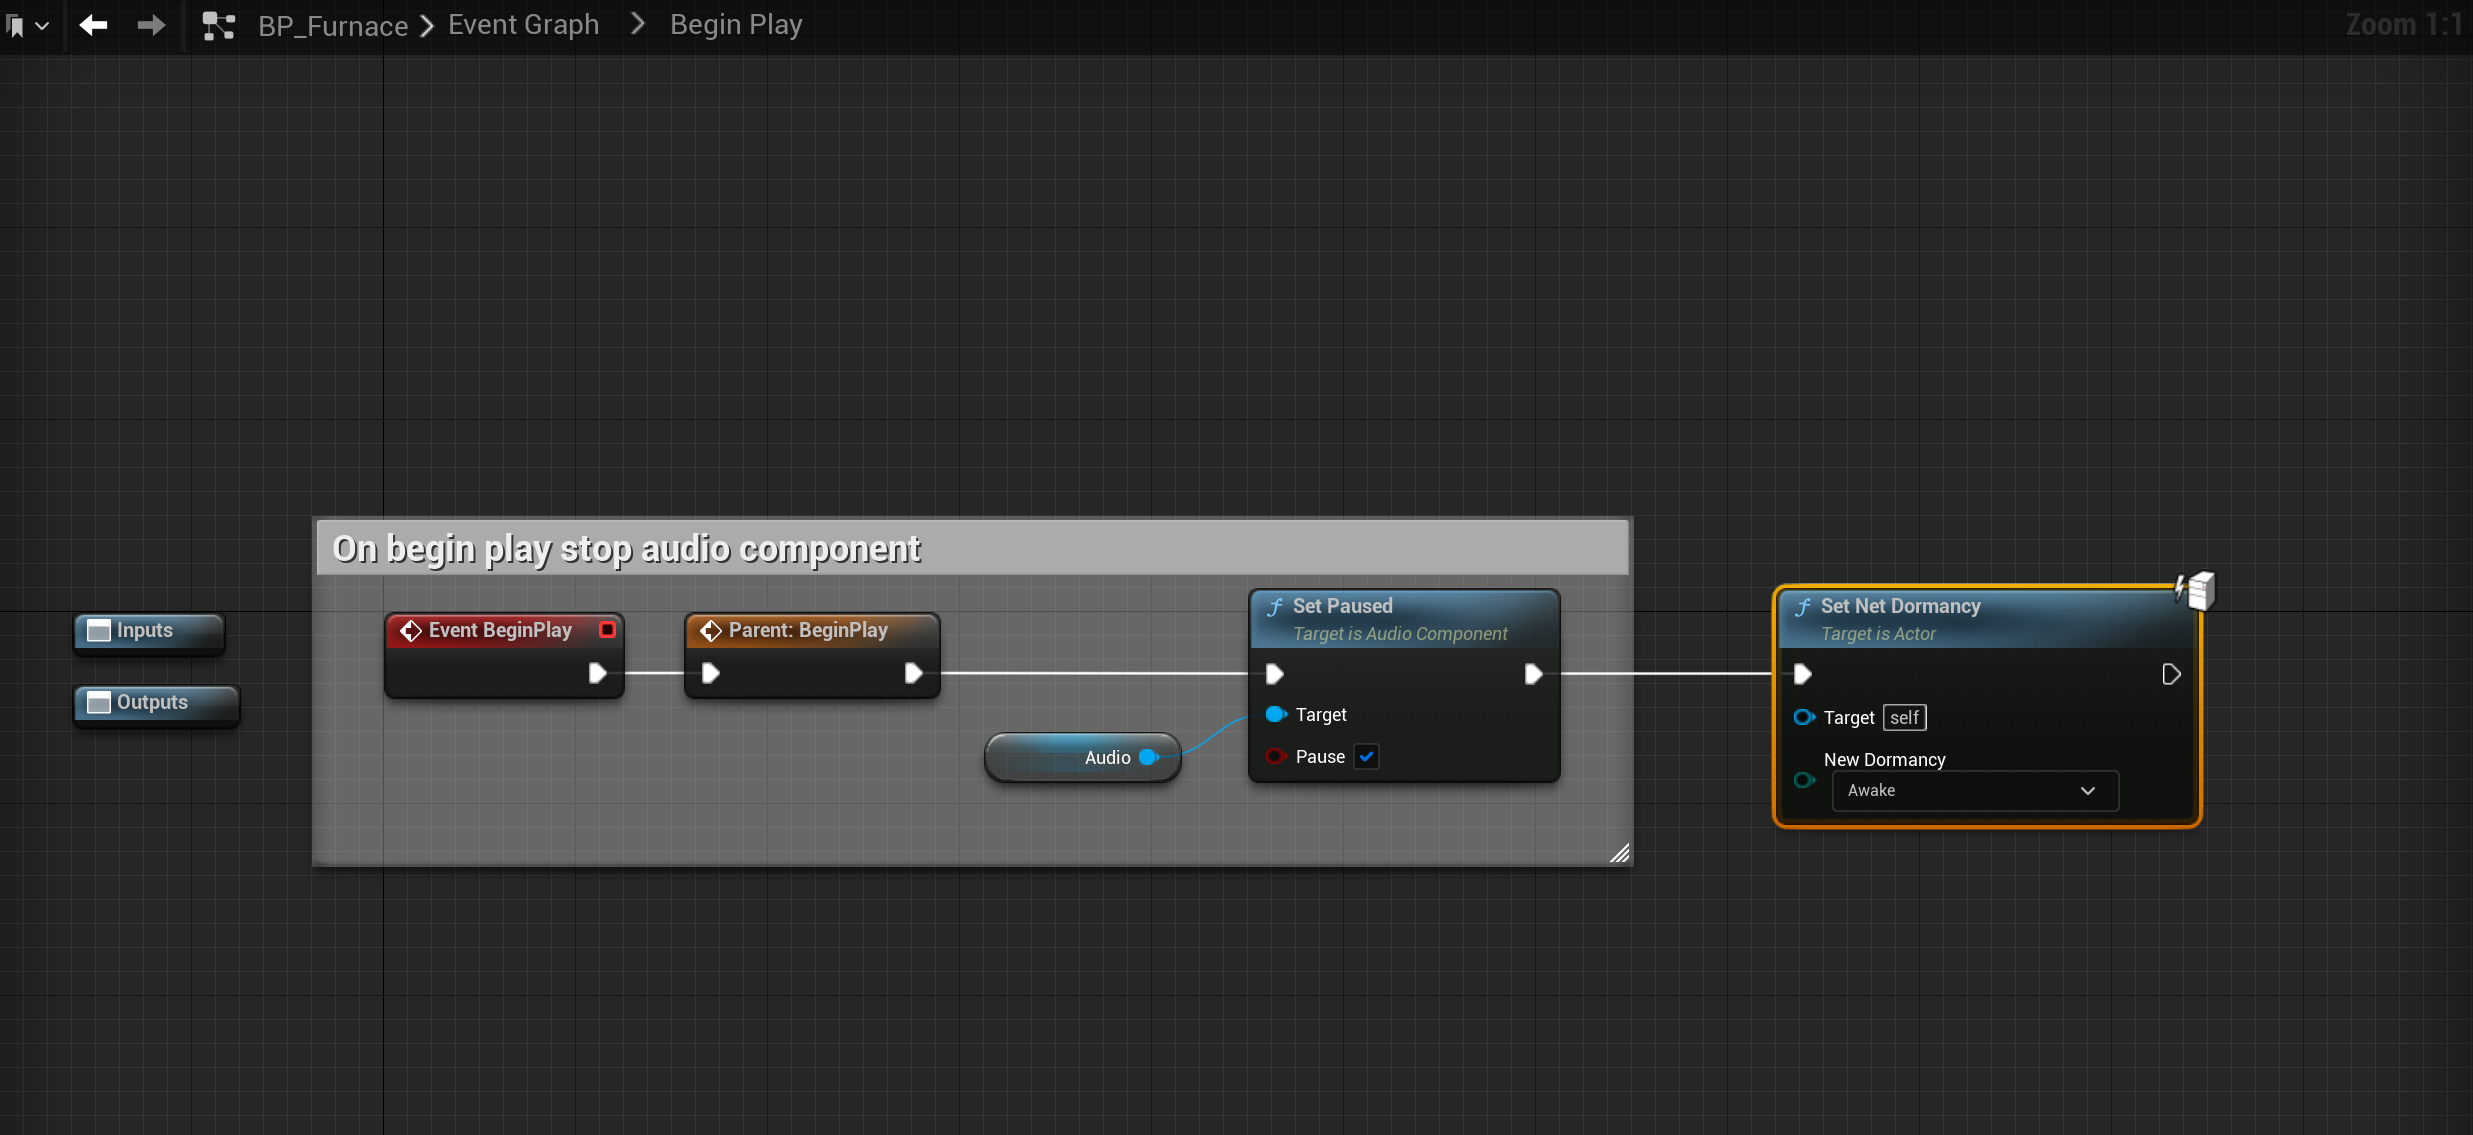The width and height of the screenshot is (2473, 1135).
Task: Click the Audio variable output pin
Action: [1148, 757]
